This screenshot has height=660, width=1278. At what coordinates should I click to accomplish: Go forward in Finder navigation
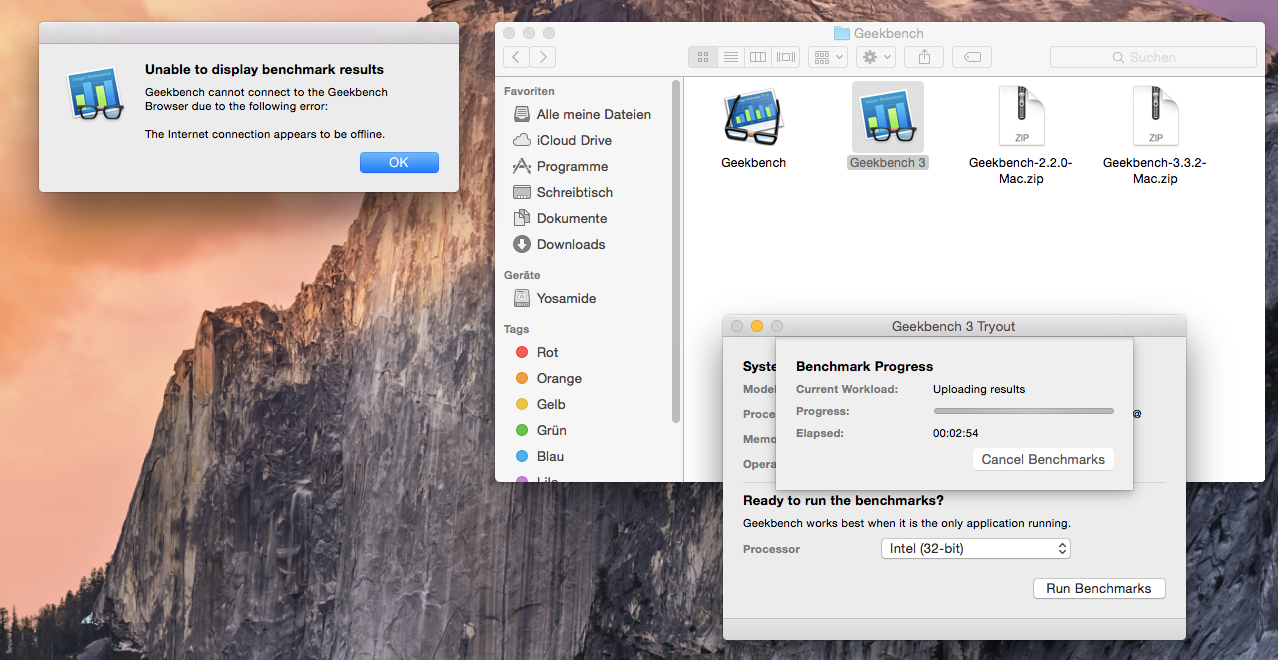point(543,57)
